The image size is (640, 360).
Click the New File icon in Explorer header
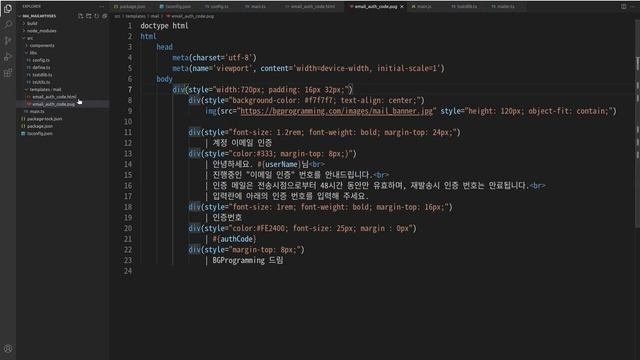pyautogui.click(x=80, y=16)
